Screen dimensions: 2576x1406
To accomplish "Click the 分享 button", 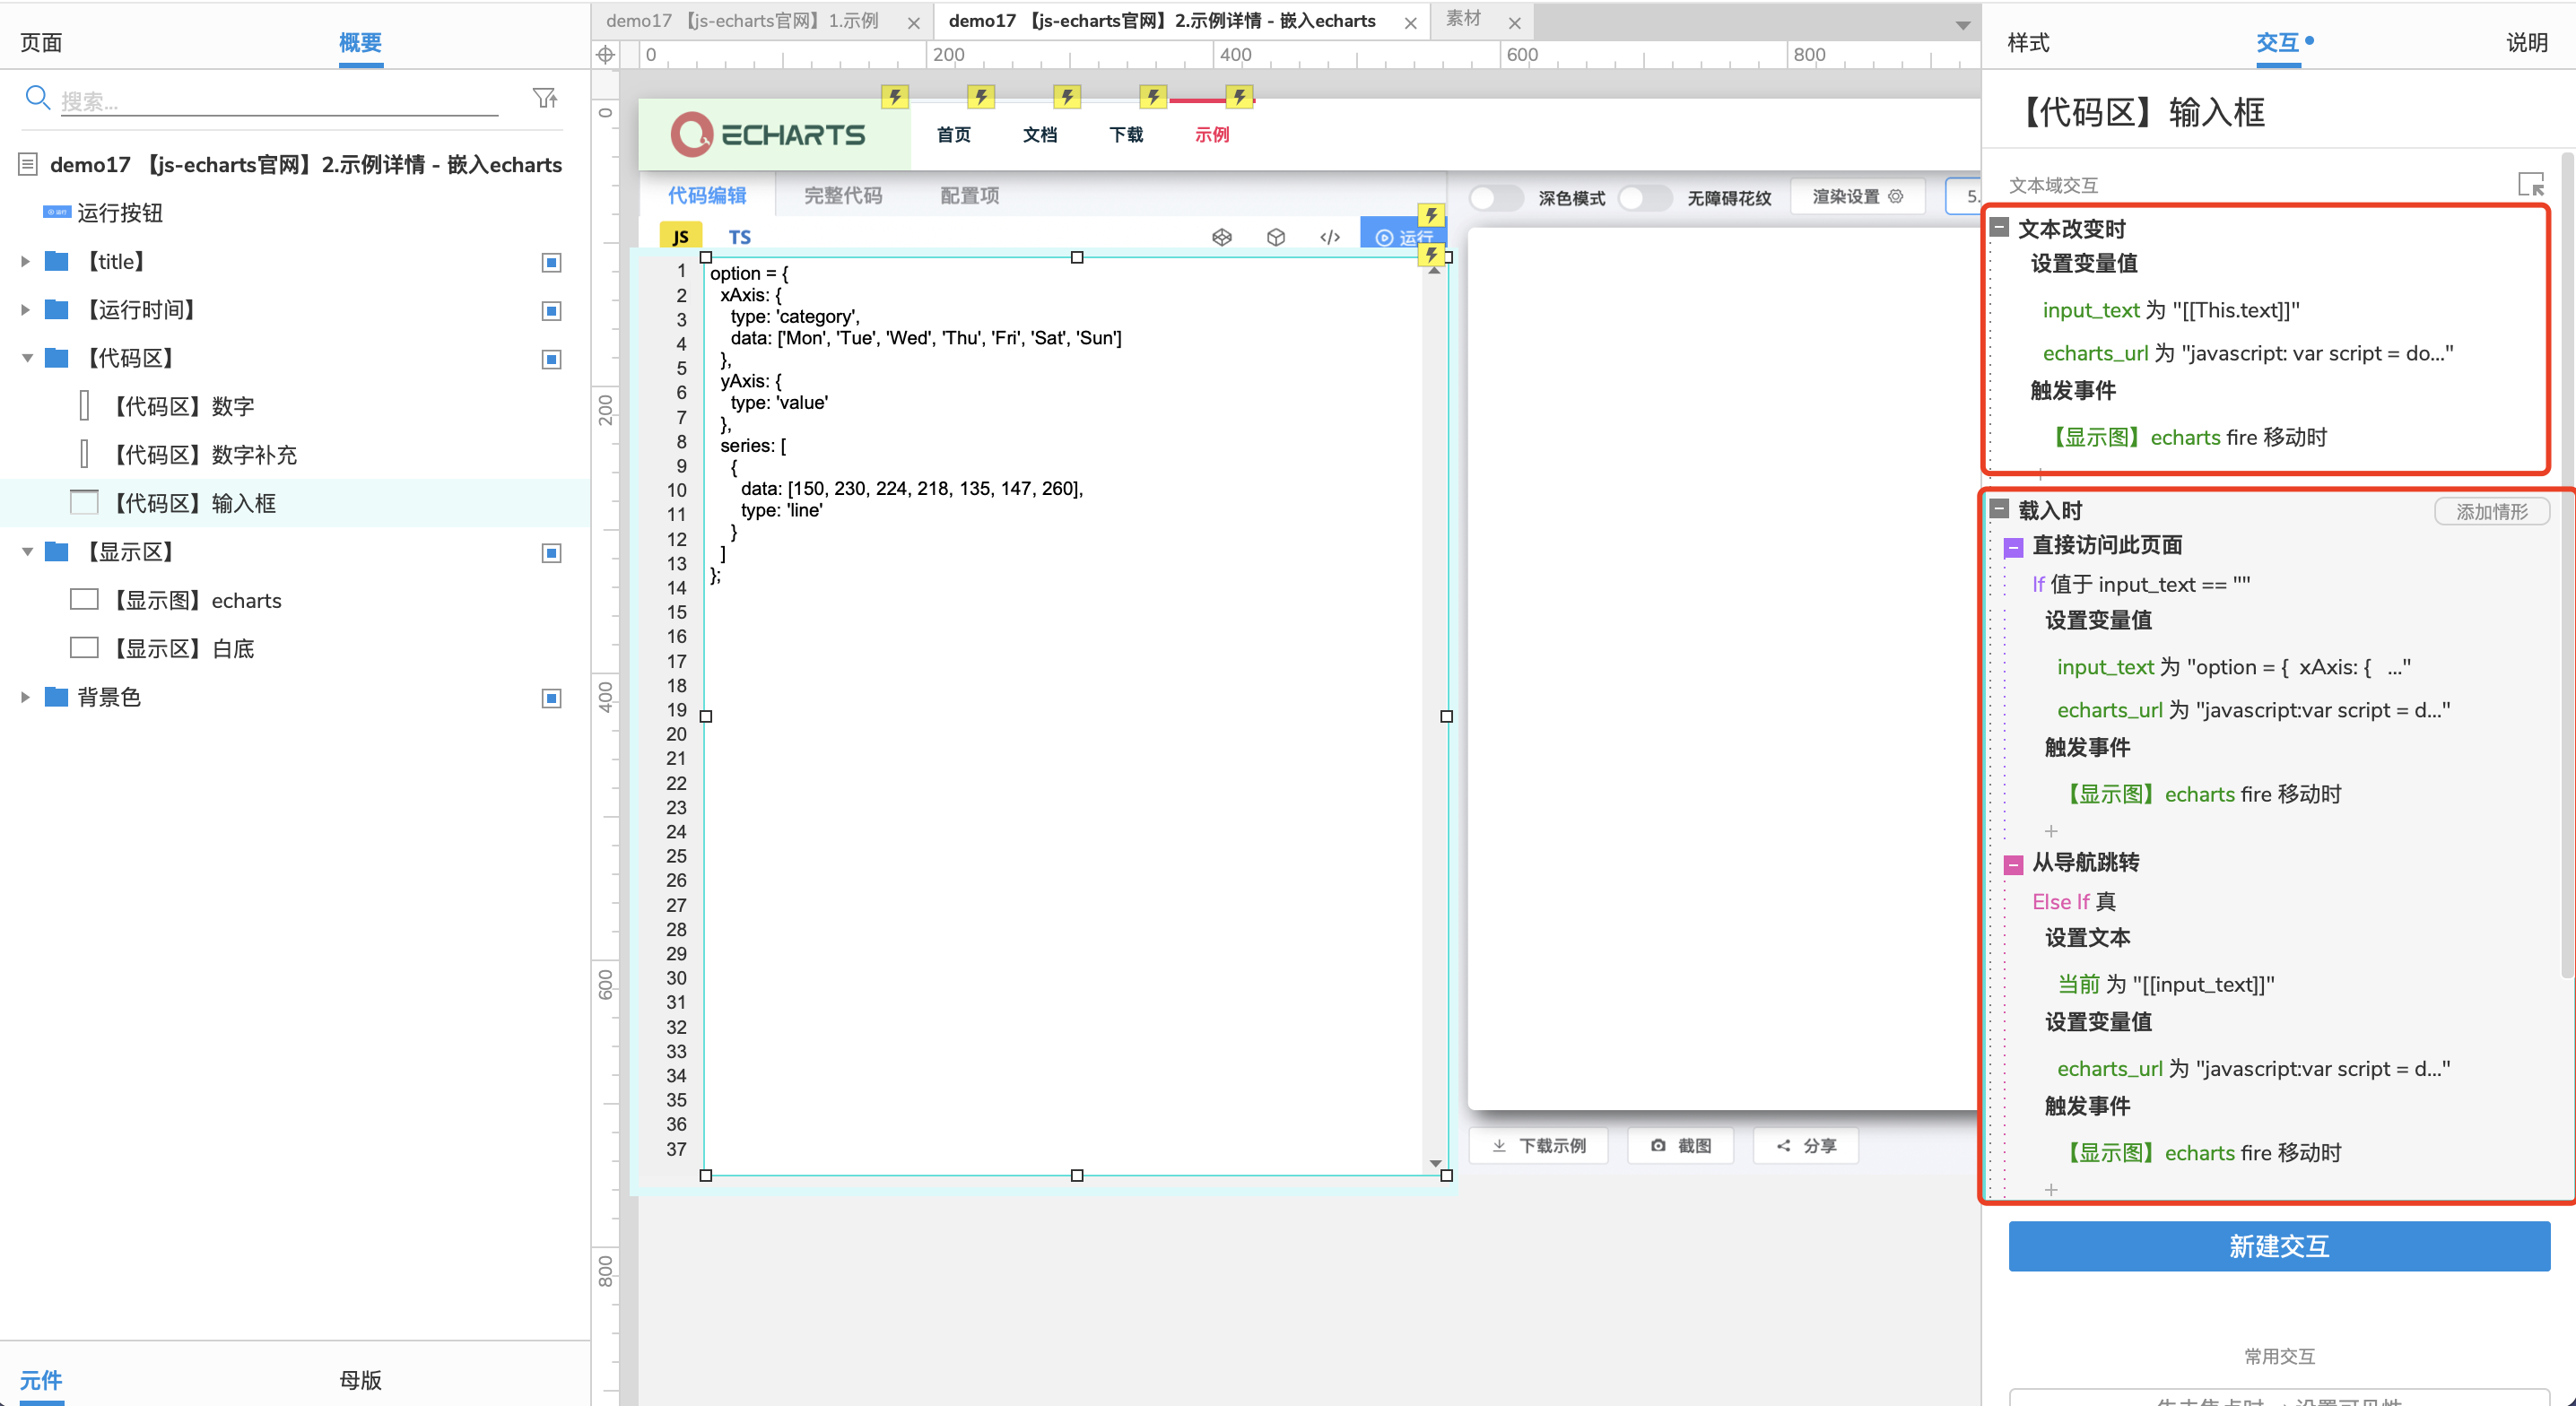I will pyautogui.click(x=1806, y=1145).
